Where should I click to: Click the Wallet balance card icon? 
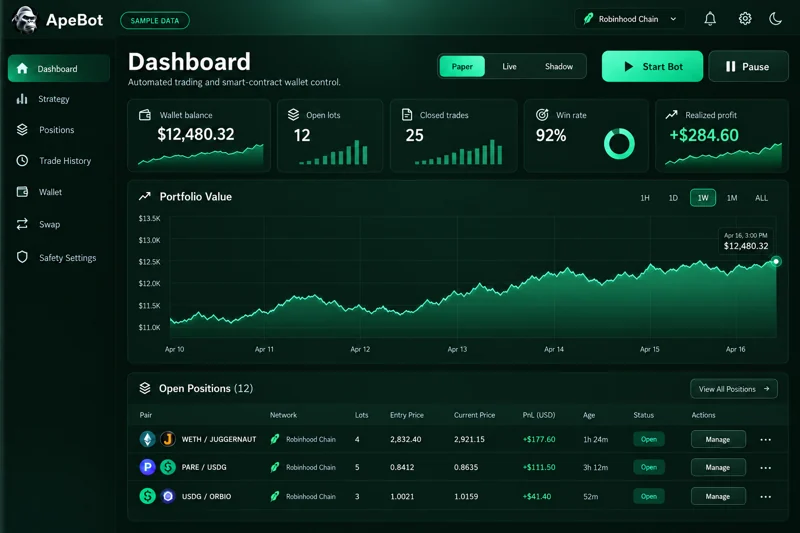pyautogui.click(x=145, y=115)
